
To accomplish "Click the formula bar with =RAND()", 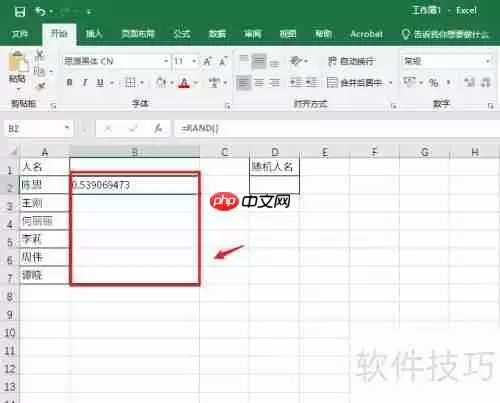I will coord(337,128).
